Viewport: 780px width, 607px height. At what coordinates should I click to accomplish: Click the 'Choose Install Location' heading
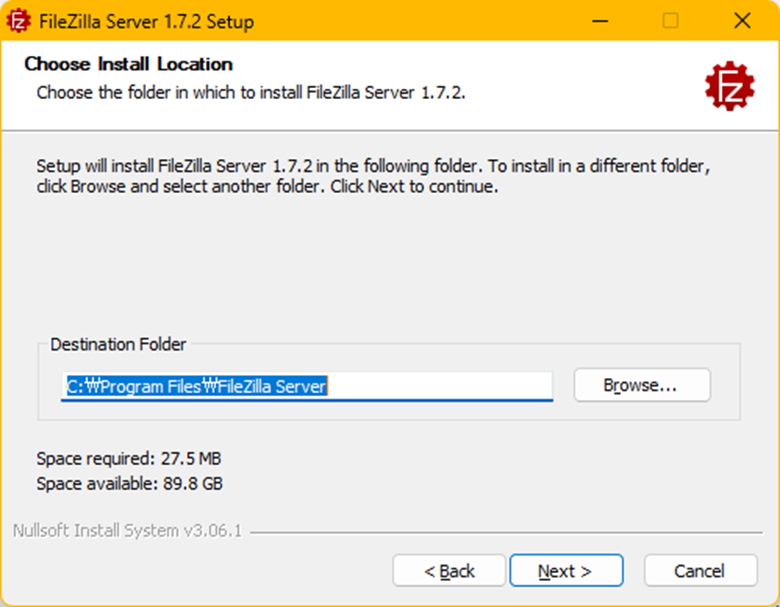click(x=128, y=64)
